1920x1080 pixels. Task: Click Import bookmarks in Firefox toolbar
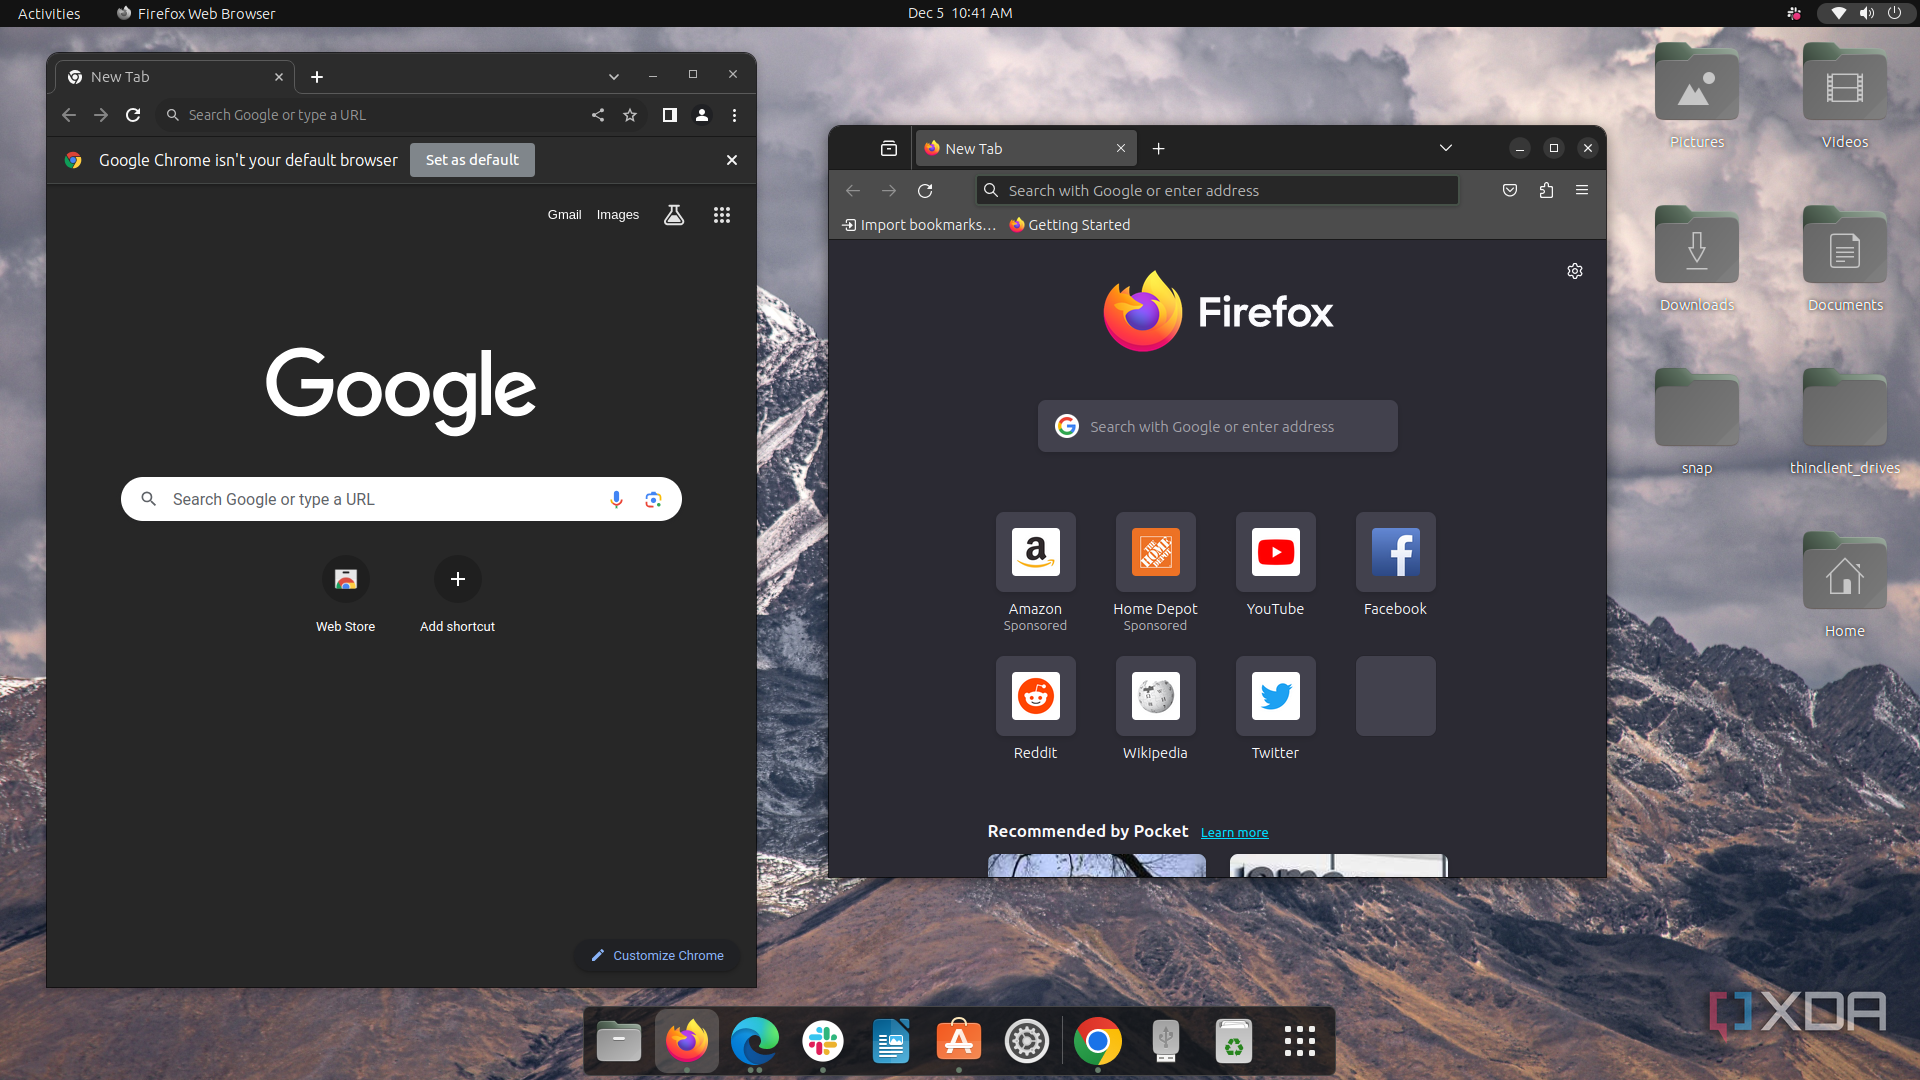click(x=919, y=225)
